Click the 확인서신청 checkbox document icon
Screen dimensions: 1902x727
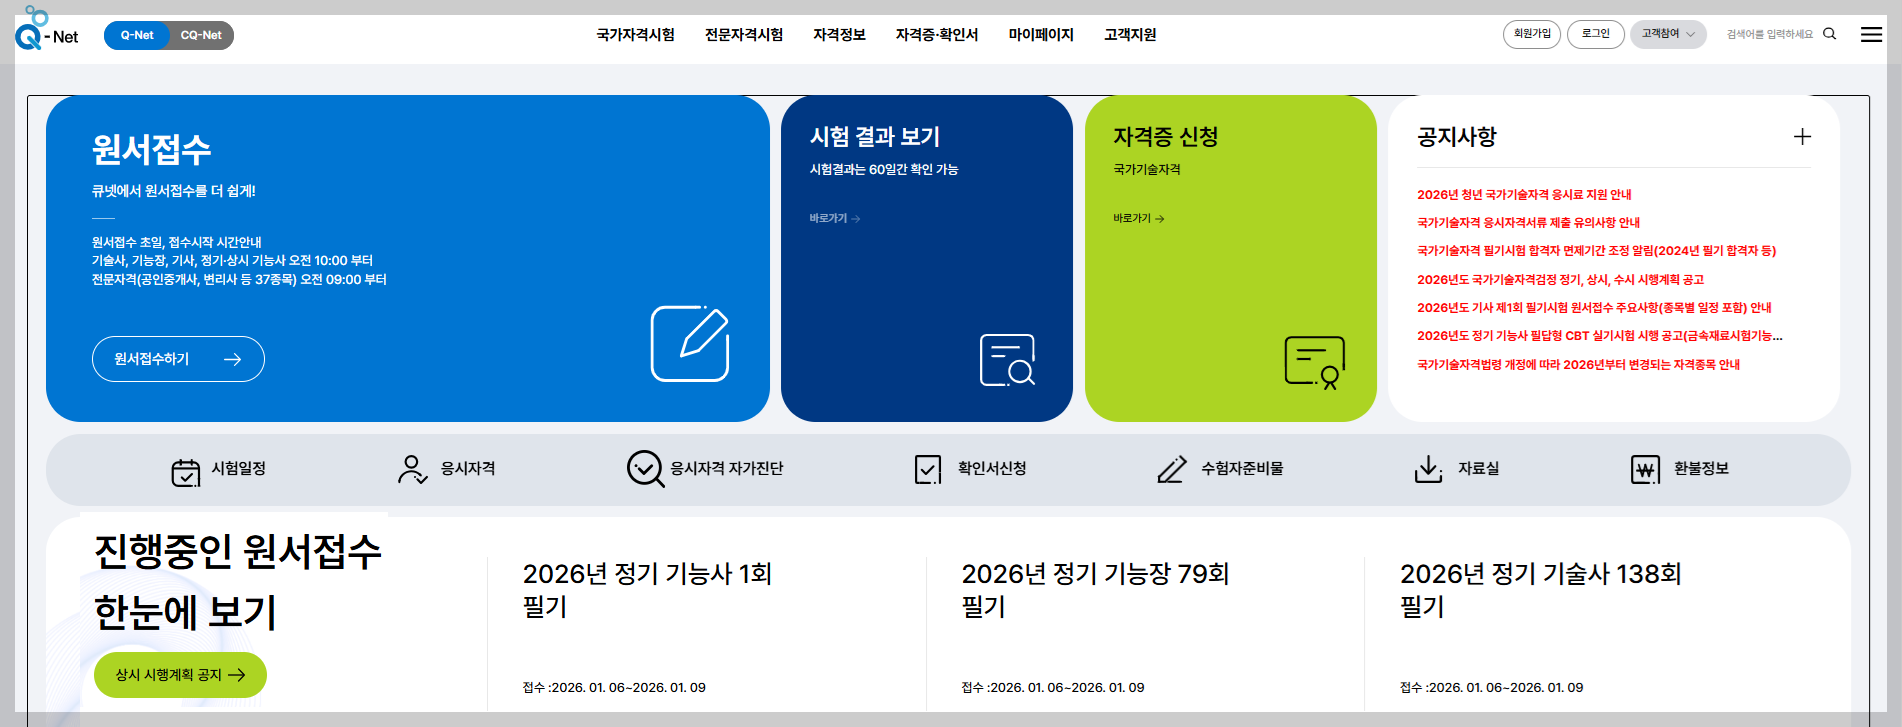[x=928, y=470]
